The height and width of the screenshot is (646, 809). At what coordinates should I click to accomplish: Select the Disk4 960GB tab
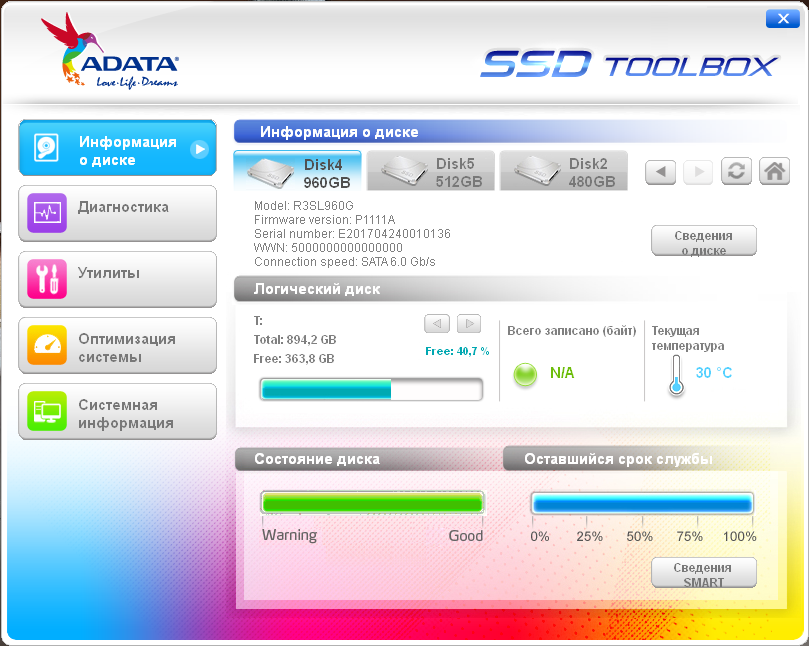coord(297,171)
